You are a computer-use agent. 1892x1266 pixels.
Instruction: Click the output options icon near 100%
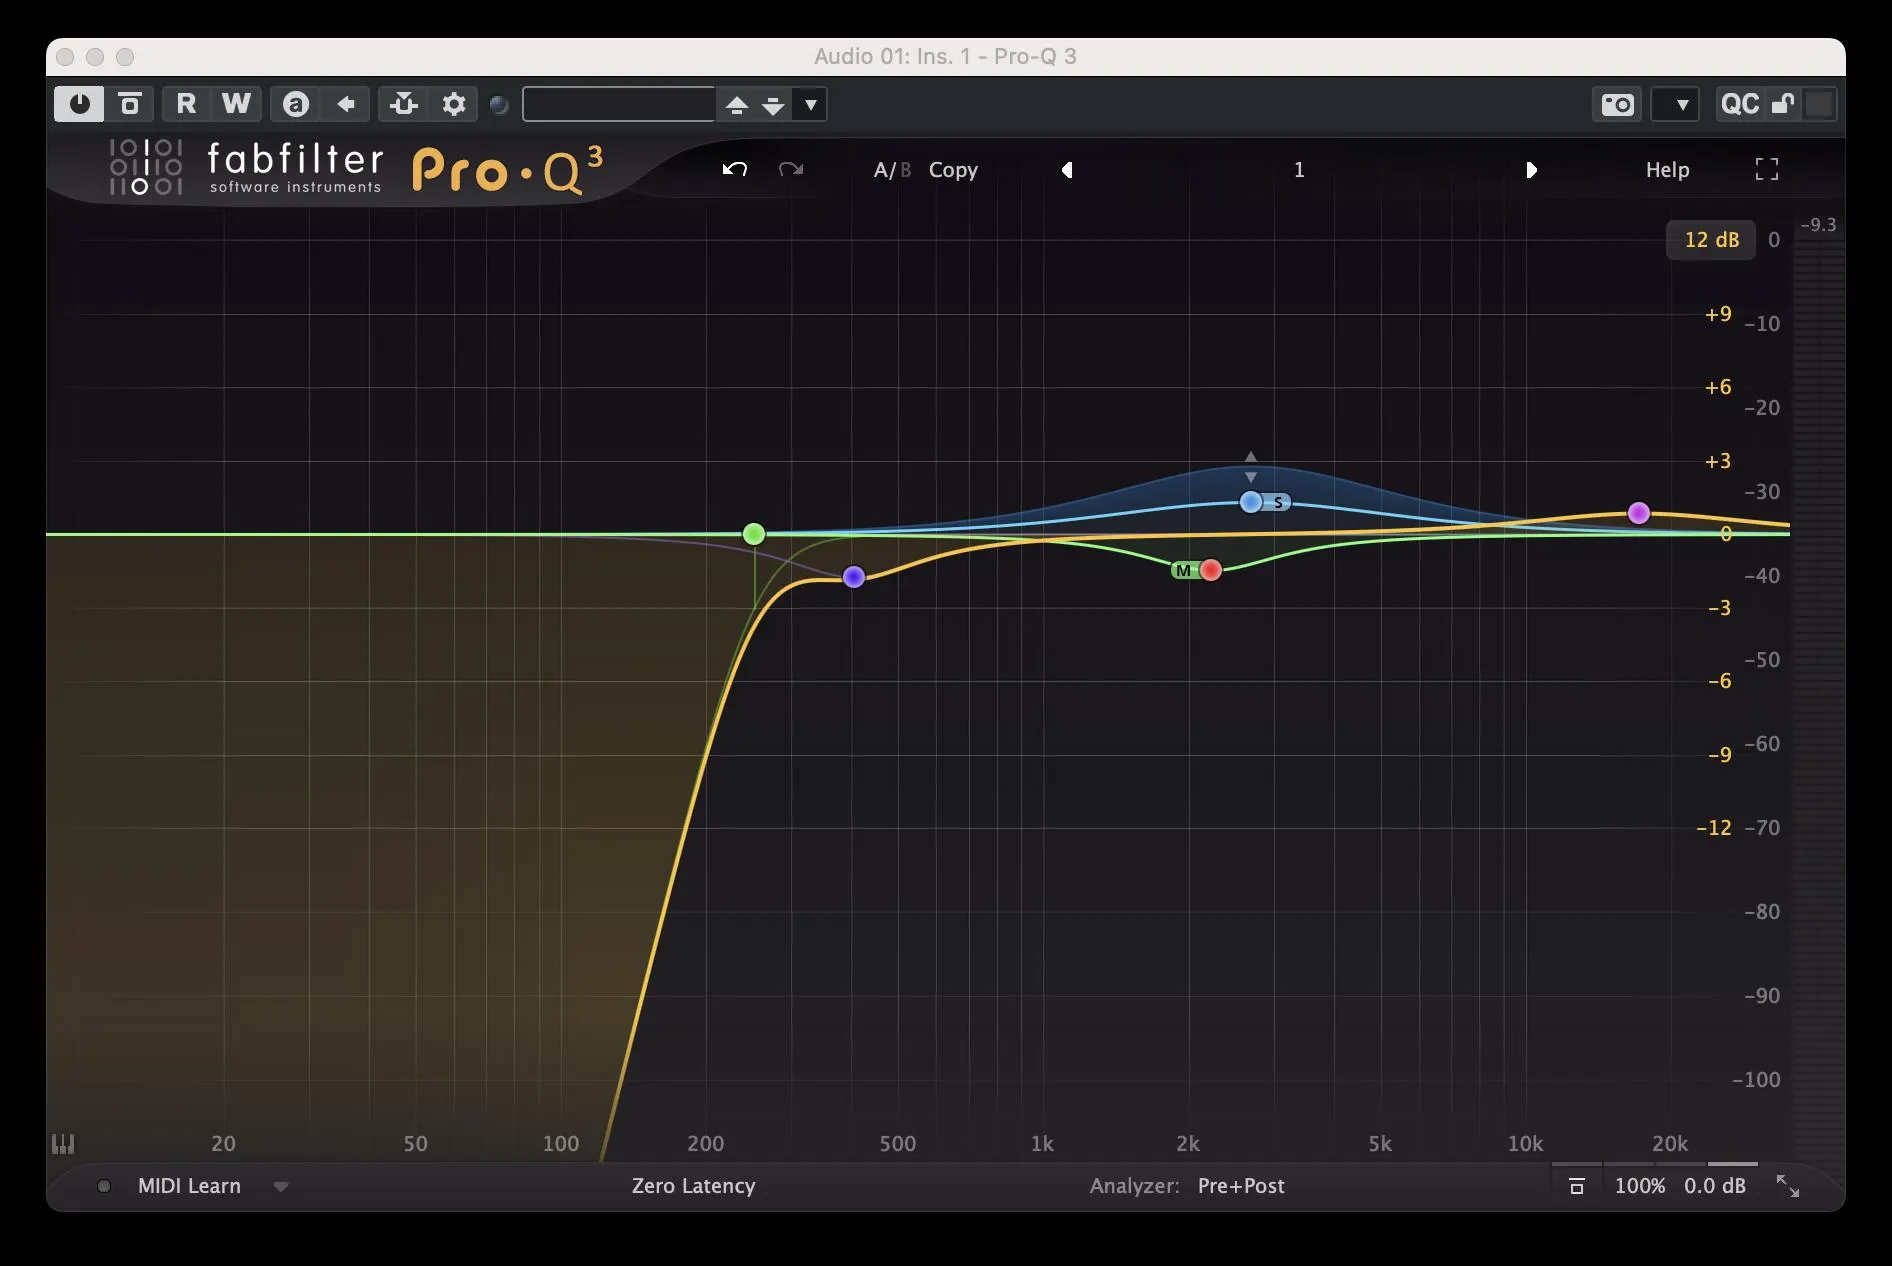tap(1576, 1186)
